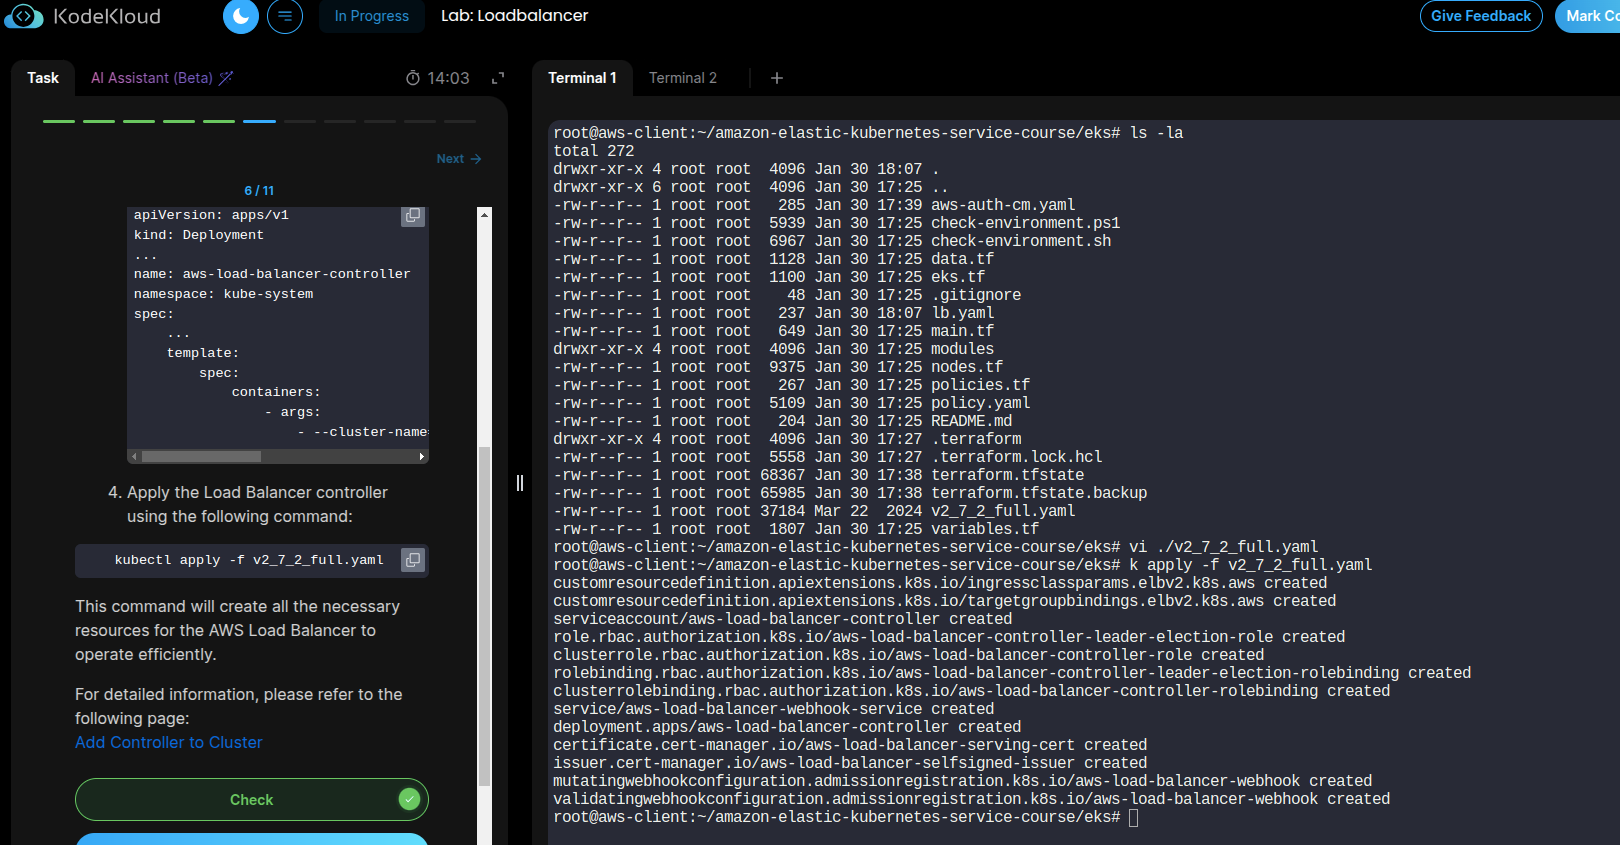Click lb.yaml in the terminal listing
1620x845 pixels.
point(962,313)
